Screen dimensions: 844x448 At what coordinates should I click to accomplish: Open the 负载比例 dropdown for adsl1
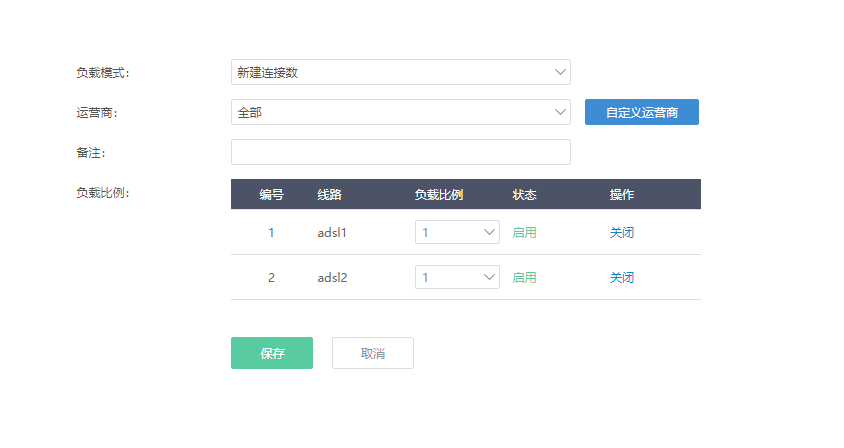[457, 232]
